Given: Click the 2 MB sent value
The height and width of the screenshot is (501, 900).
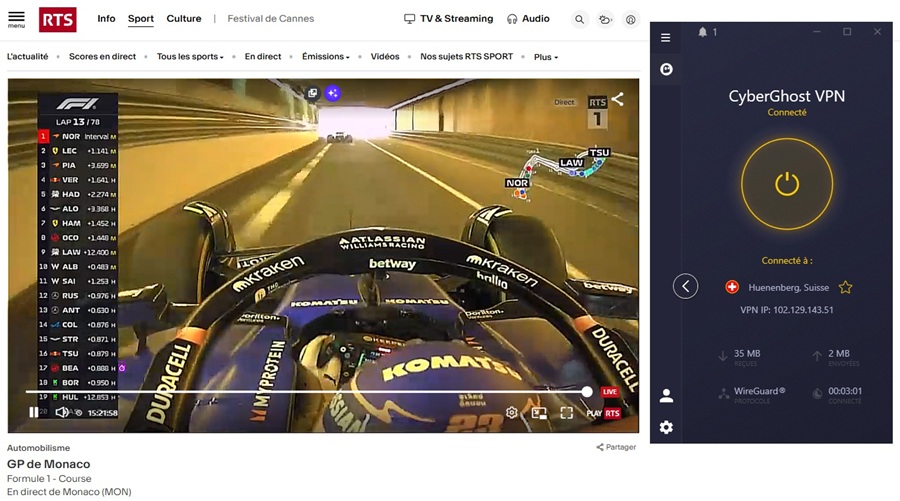Looking at the screenshot, I should click(x=839, y=354).
